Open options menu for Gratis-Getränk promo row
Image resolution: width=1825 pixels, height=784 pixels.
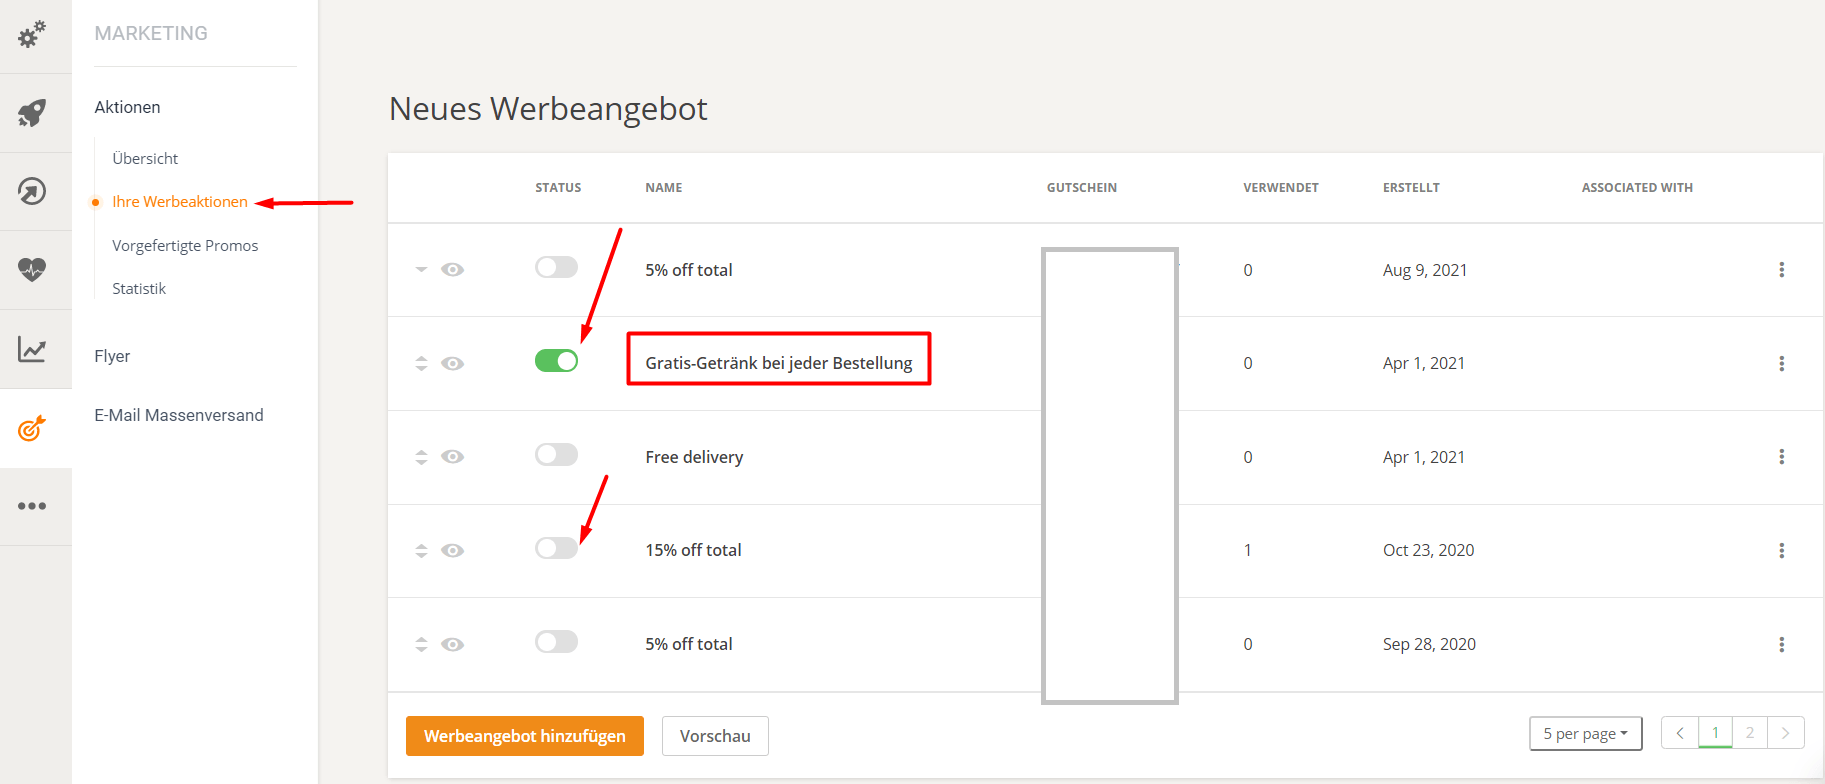(x=1781, y=363)
